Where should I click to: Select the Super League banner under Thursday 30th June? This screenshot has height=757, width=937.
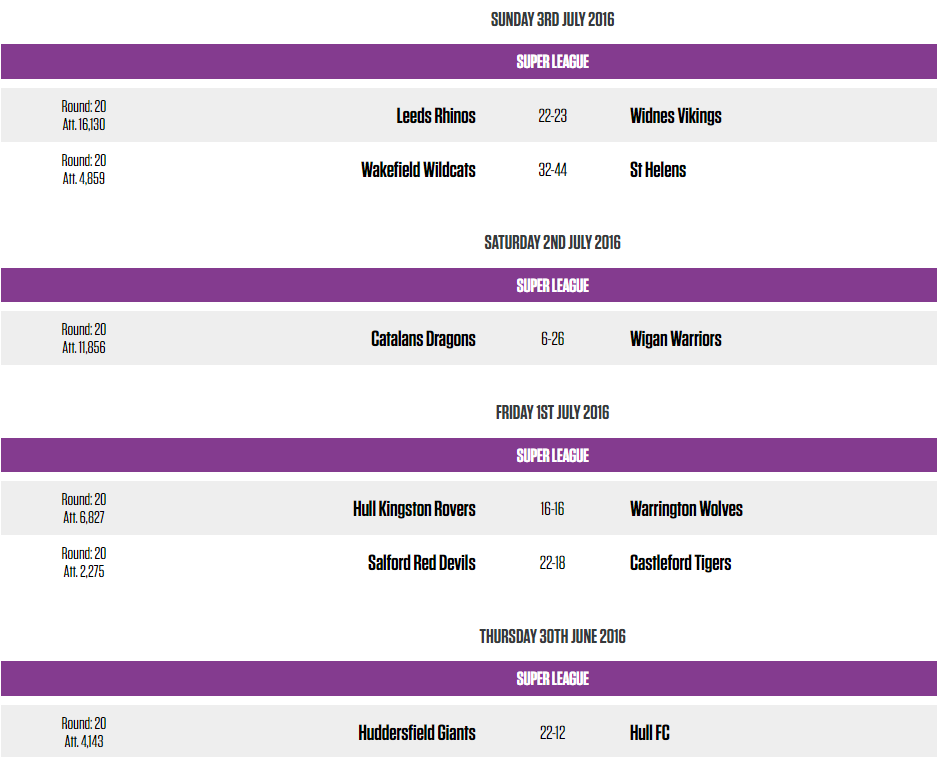pyautogui.click(x=552, y=679)
